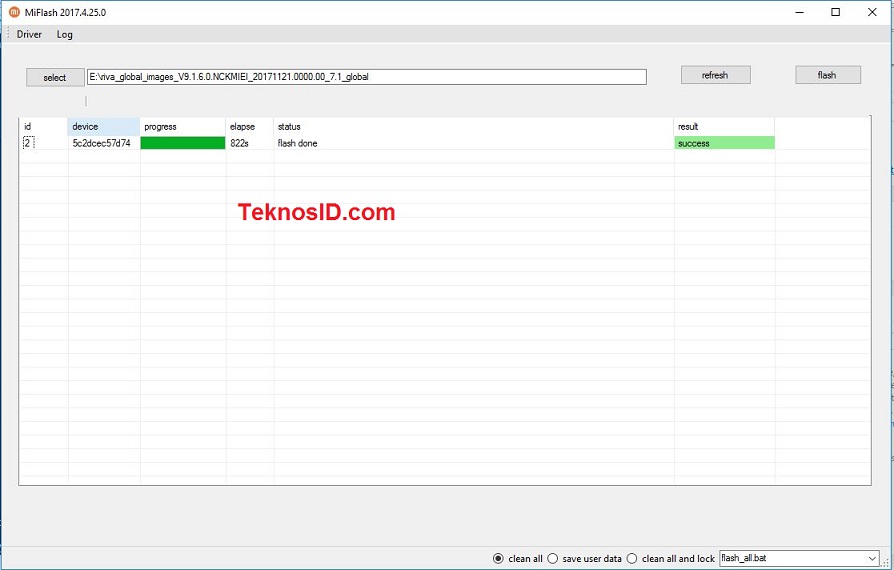Image resolution: width=894 pixels, height=570 pixels.
Task: Click the id cell showing 2
Action: pyautogui.click(x=29, y=143)
